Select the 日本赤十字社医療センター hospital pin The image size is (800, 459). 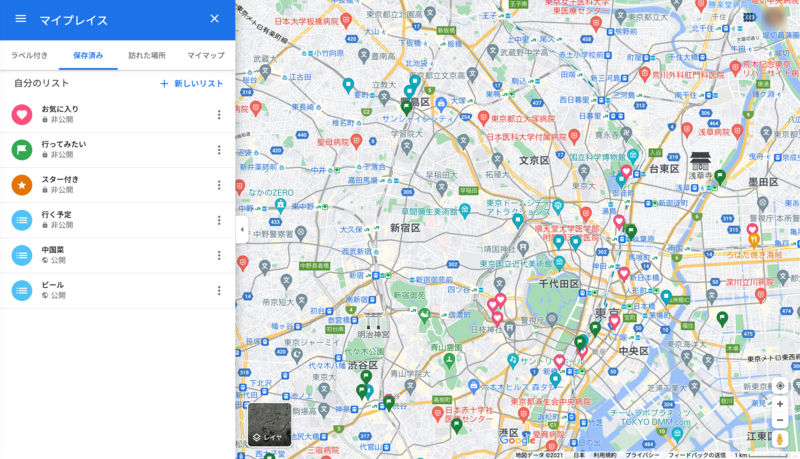point(437,413)
